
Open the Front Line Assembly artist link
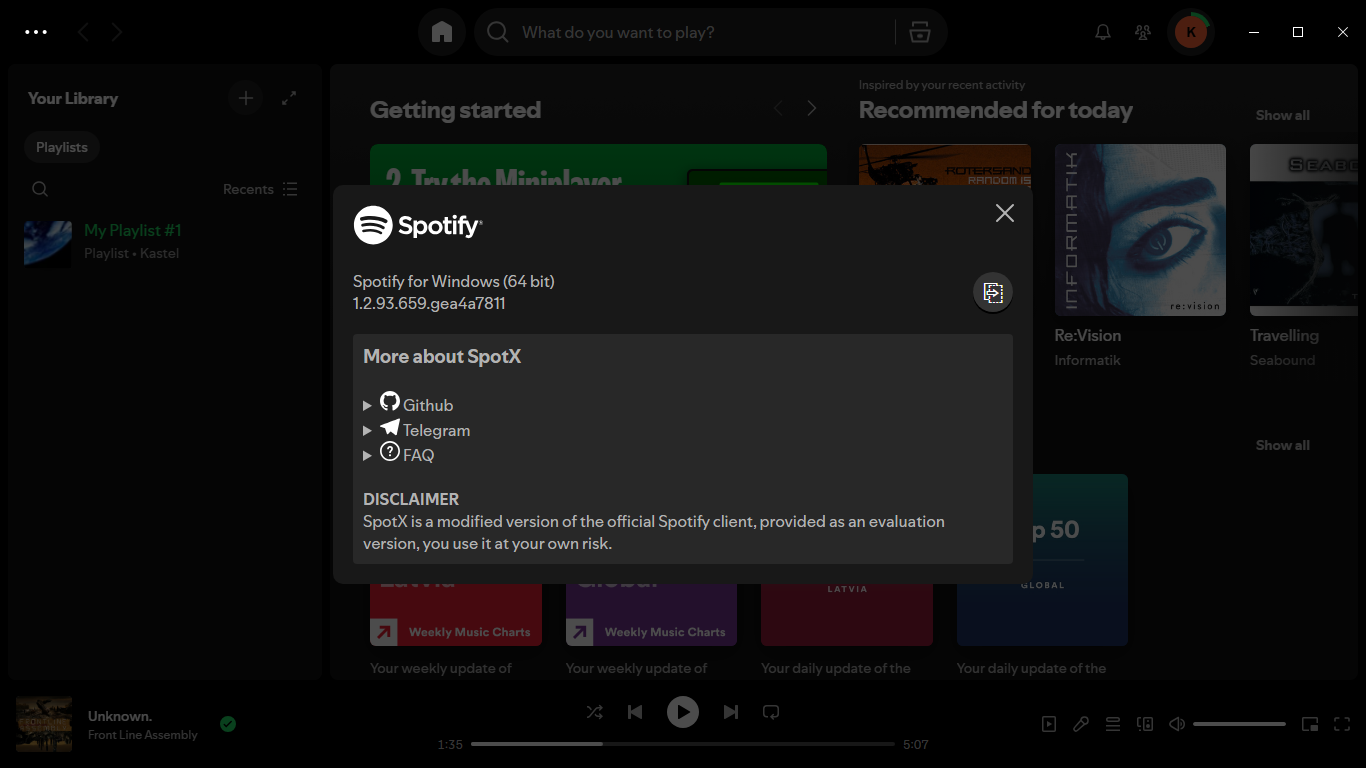click(143, 735)
